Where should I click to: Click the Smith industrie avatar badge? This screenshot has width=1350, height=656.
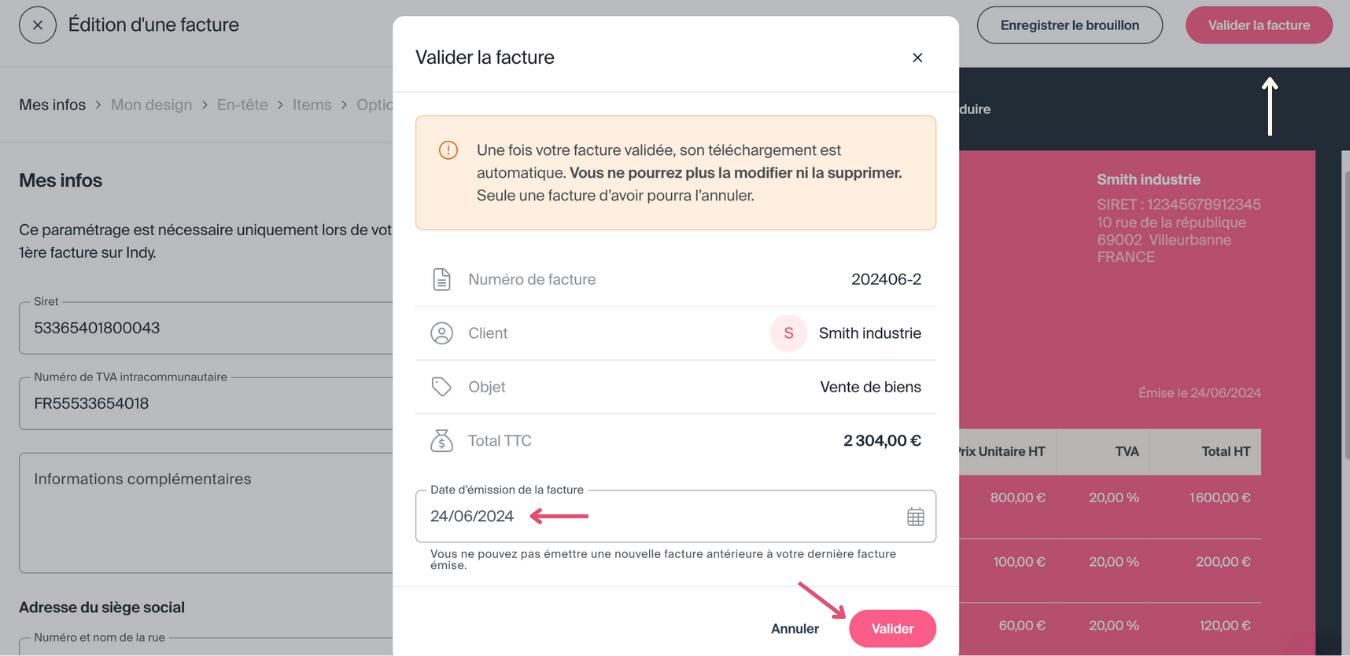[x=788, y=333]
